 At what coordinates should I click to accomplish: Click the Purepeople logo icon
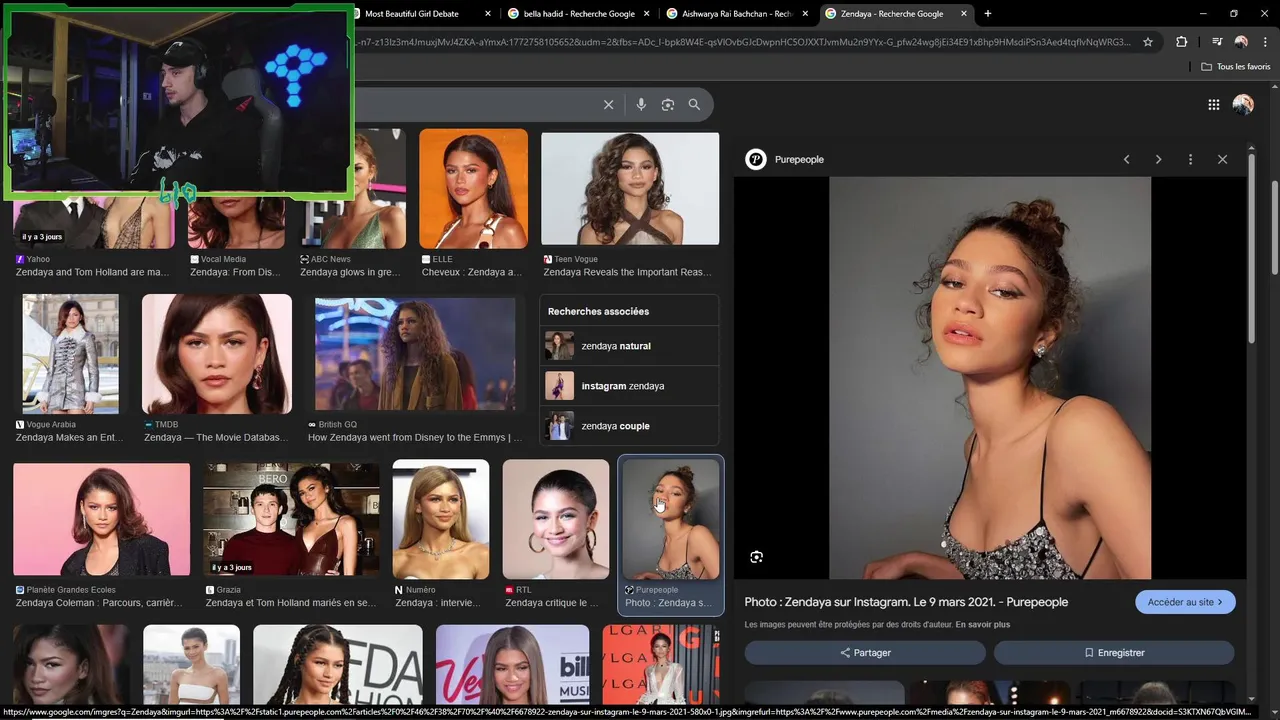click(756, 159)
